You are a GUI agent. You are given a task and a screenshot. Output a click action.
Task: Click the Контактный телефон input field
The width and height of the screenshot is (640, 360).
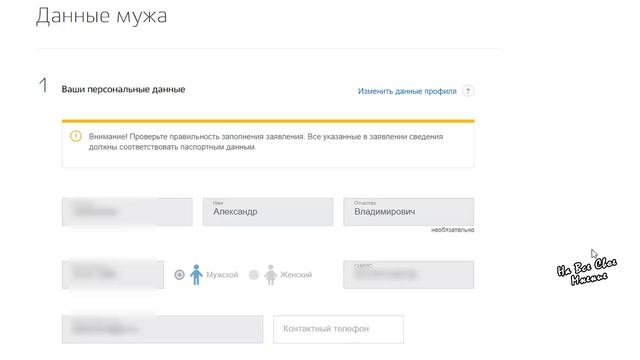point(338,329)
